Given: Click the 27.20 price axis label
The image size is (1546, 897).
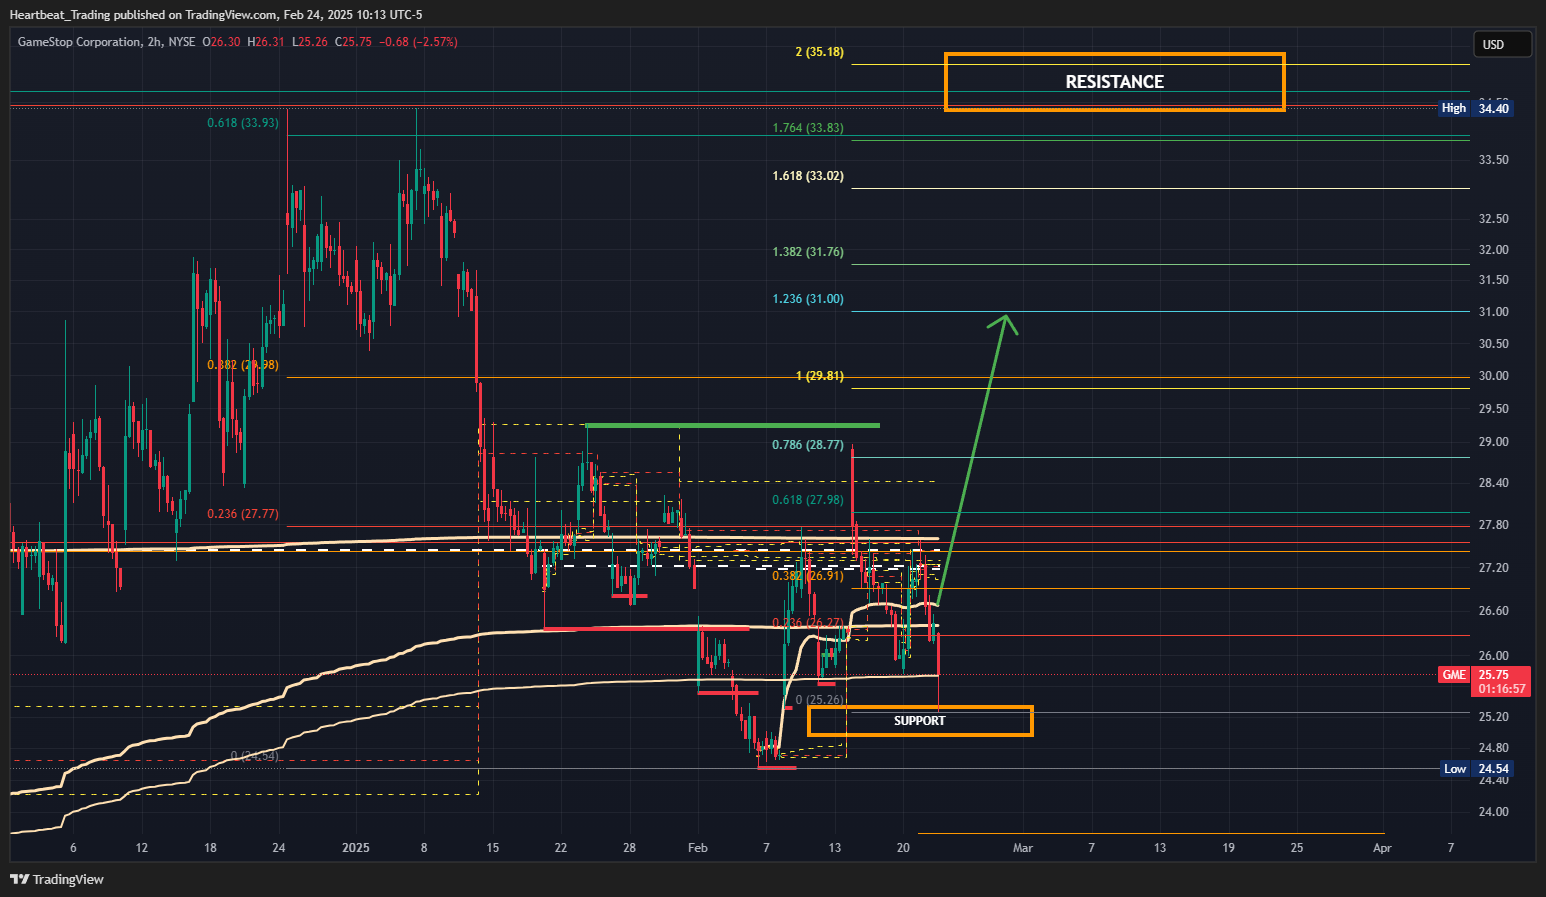Looking at the screenshot, I should point(1493,568).
